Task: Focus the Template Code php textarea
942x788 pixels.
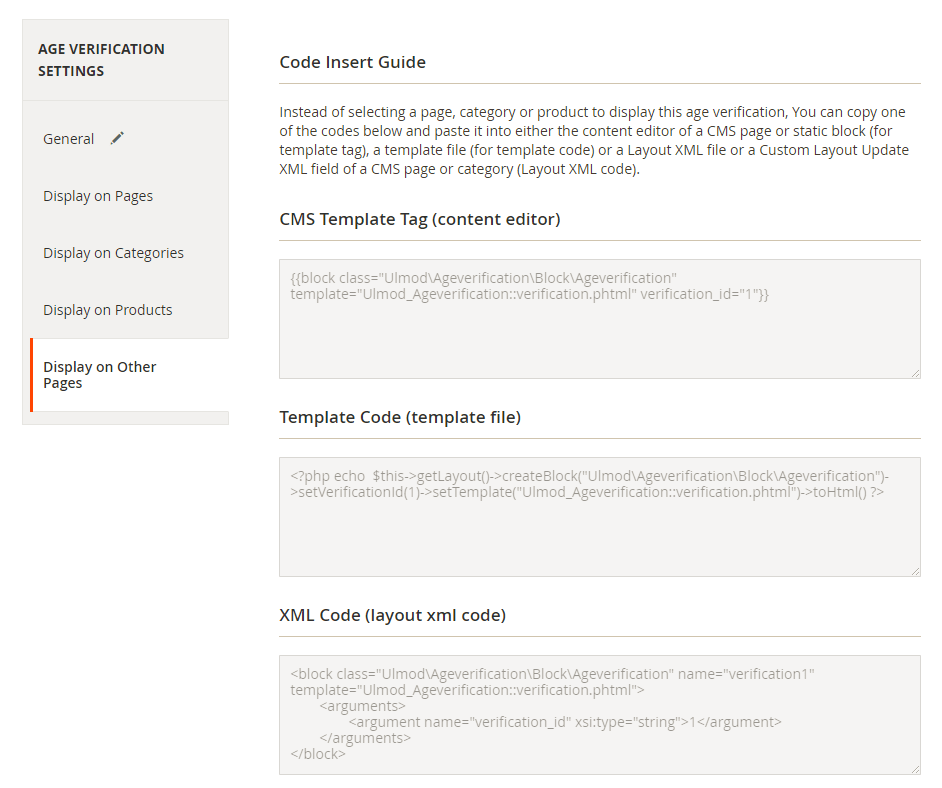Action: tap(600, 517)
